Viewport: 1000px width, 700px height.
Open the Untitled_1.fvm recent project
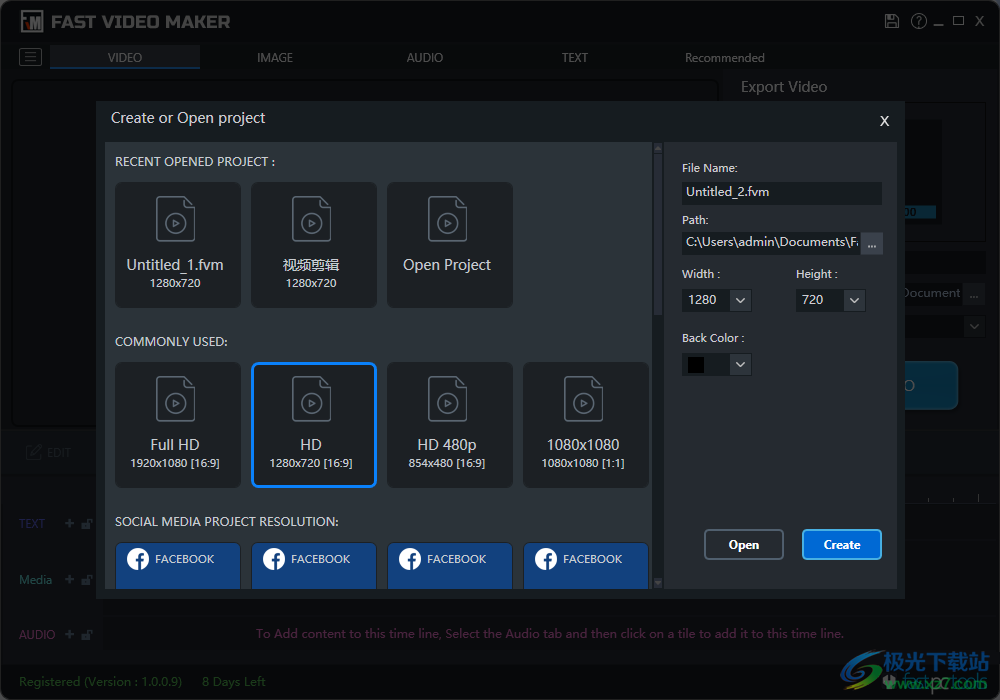point(178,245)
